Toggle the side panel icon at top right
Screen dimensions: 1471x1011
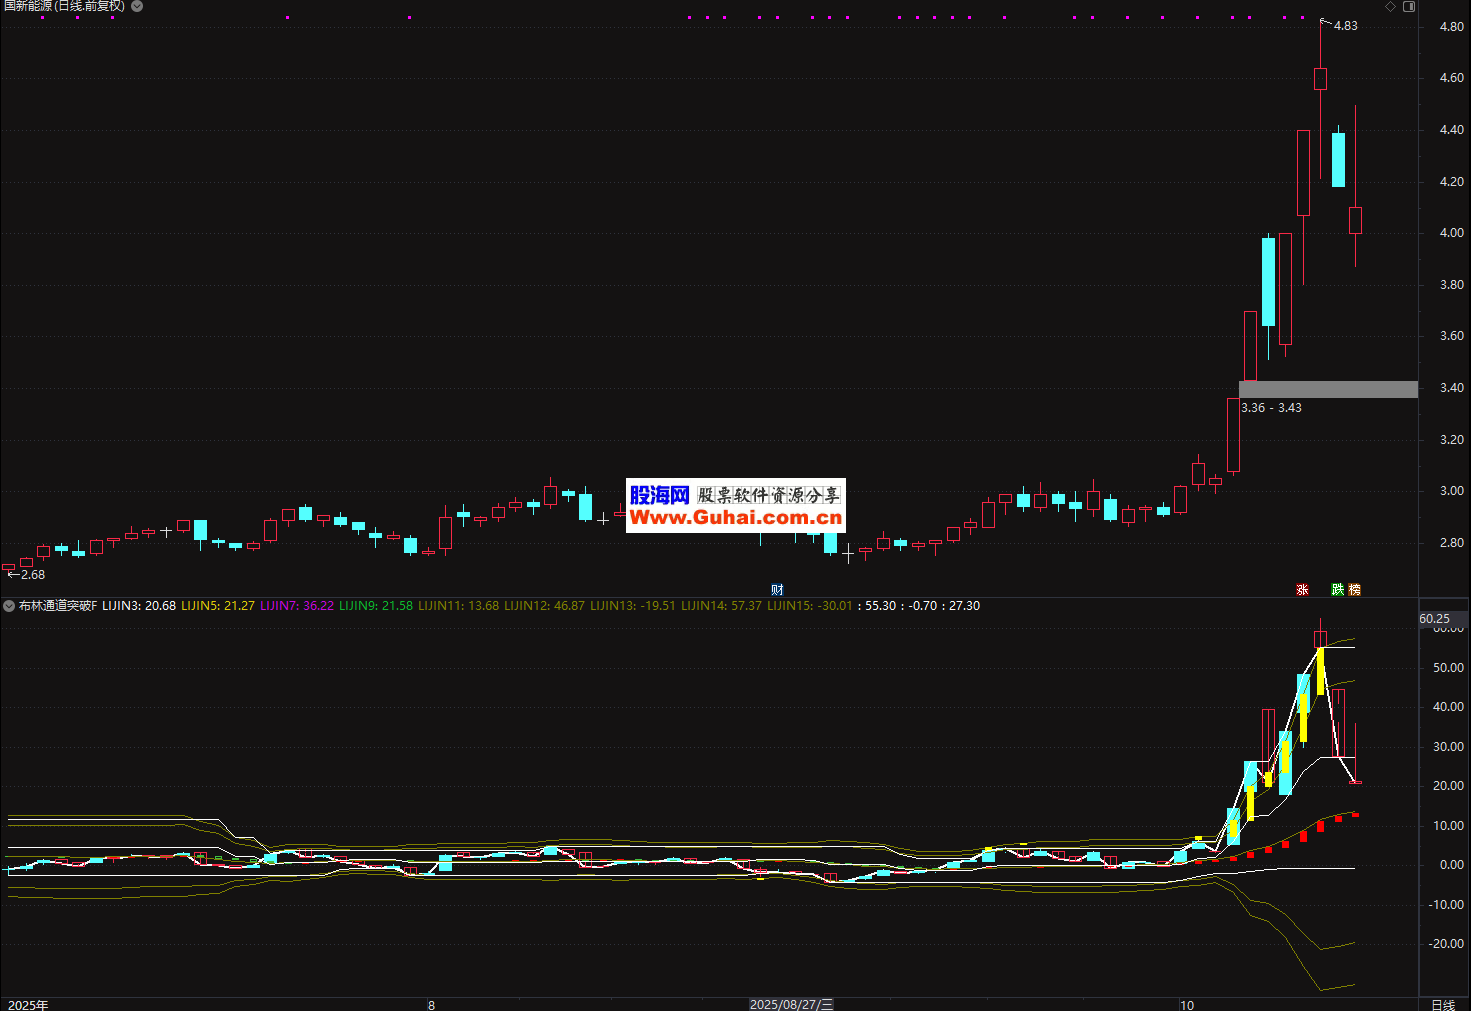point(1409,6)
